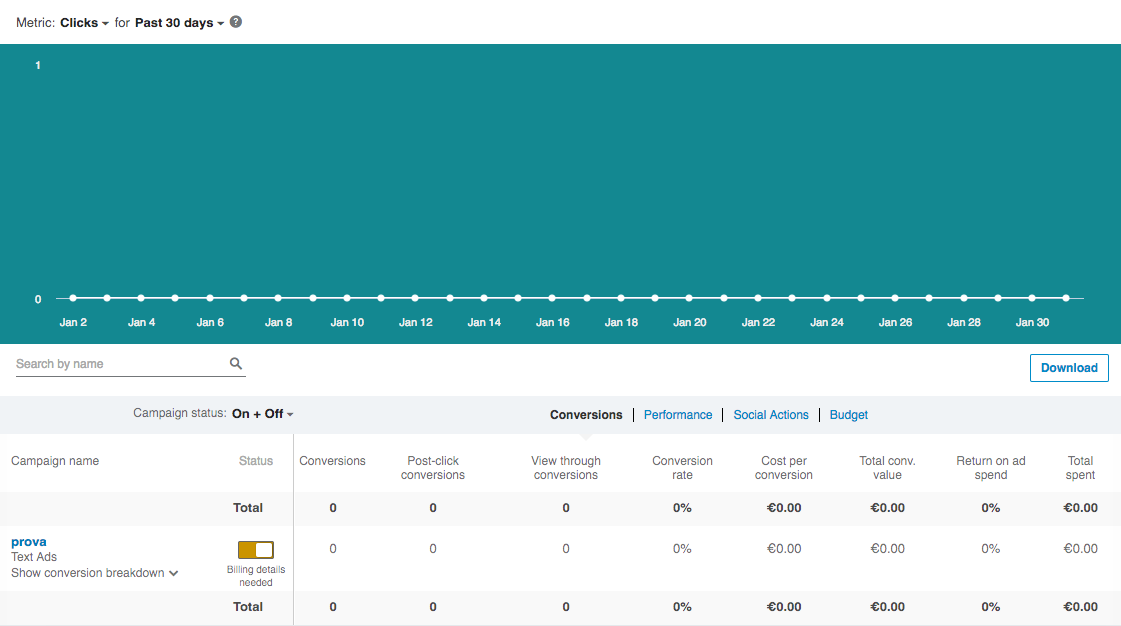Click the Billing details needed link
The image size is (1121, 626).
256,575
